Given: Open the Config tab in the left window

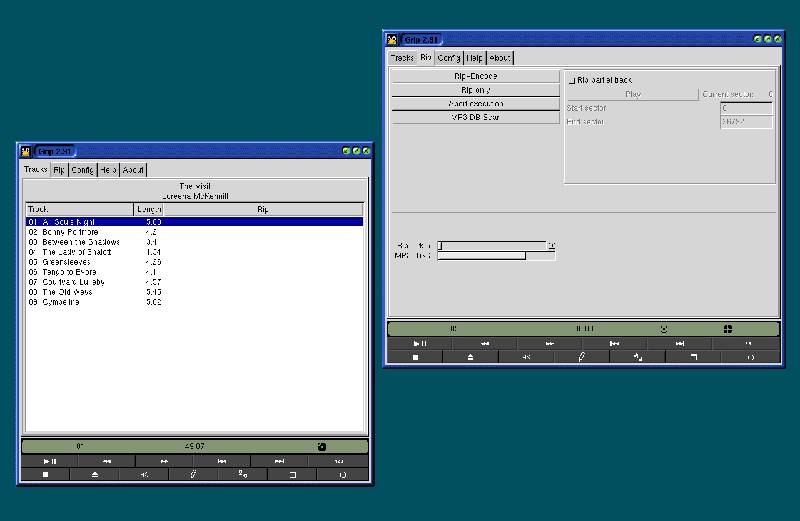Looking at the screenshot, I should (x=82, y=170).
